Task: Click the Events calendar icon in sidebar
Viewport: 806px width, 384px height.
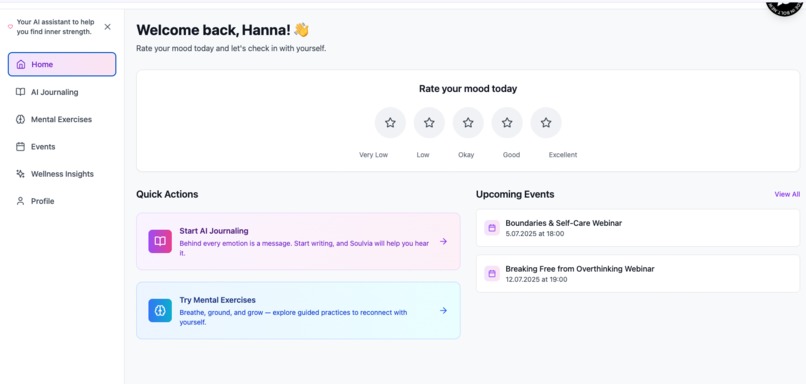Action: coord(21,147)
